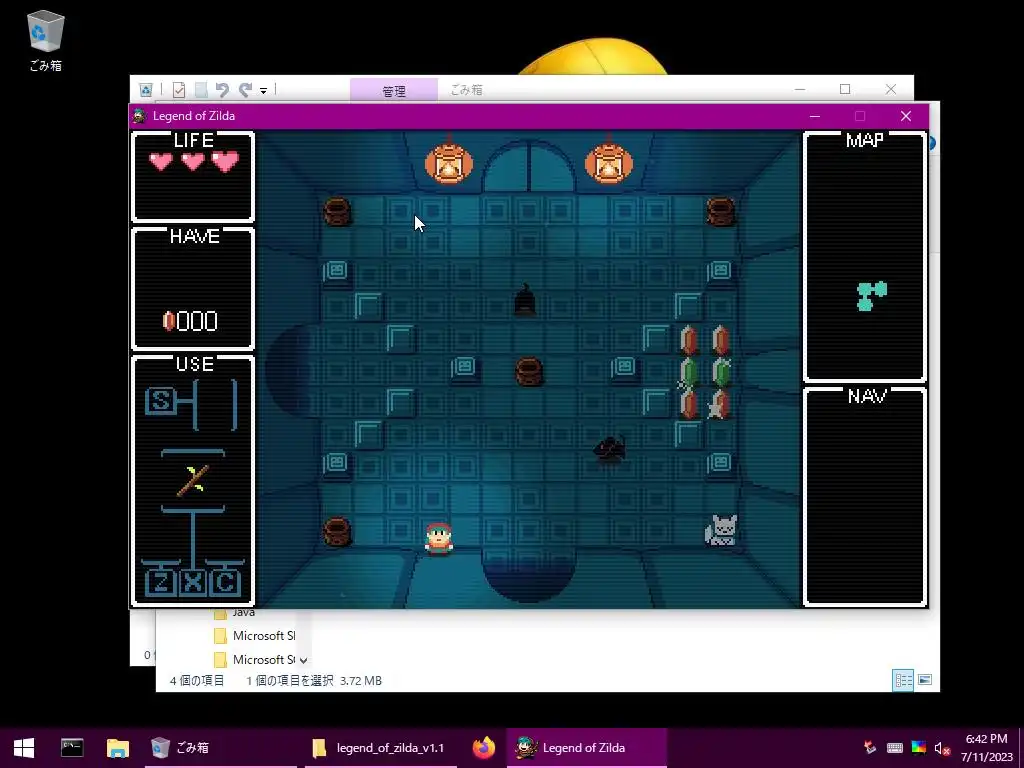
Task: Switch Explorer to details view icon
Action: (x=903, y=680)
